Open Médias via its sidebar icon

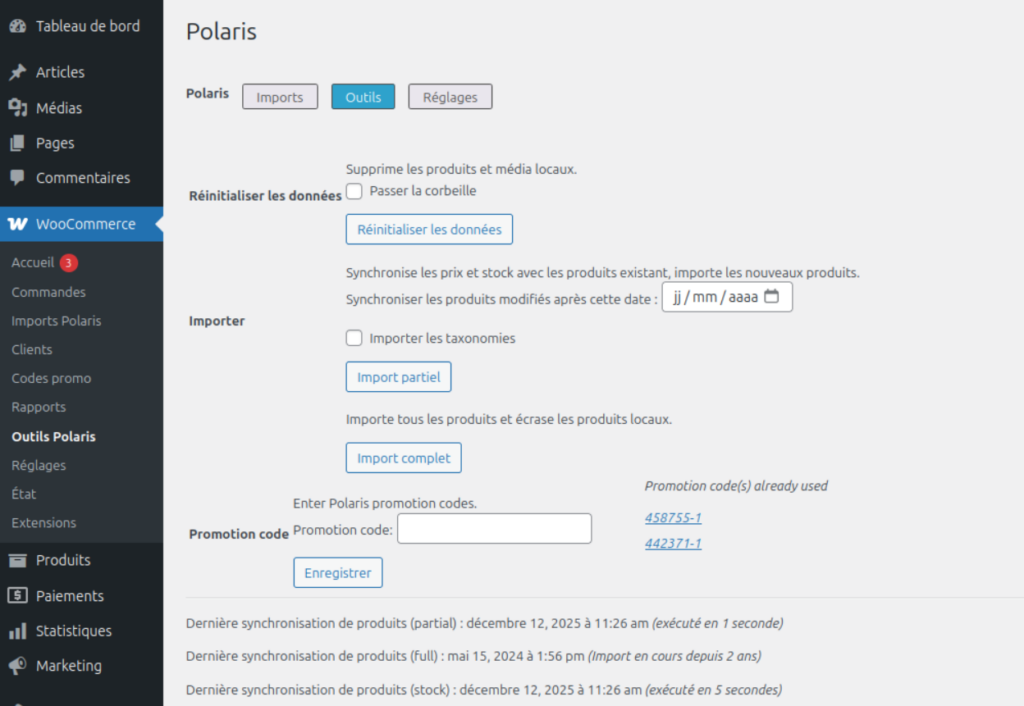(17, 108)
